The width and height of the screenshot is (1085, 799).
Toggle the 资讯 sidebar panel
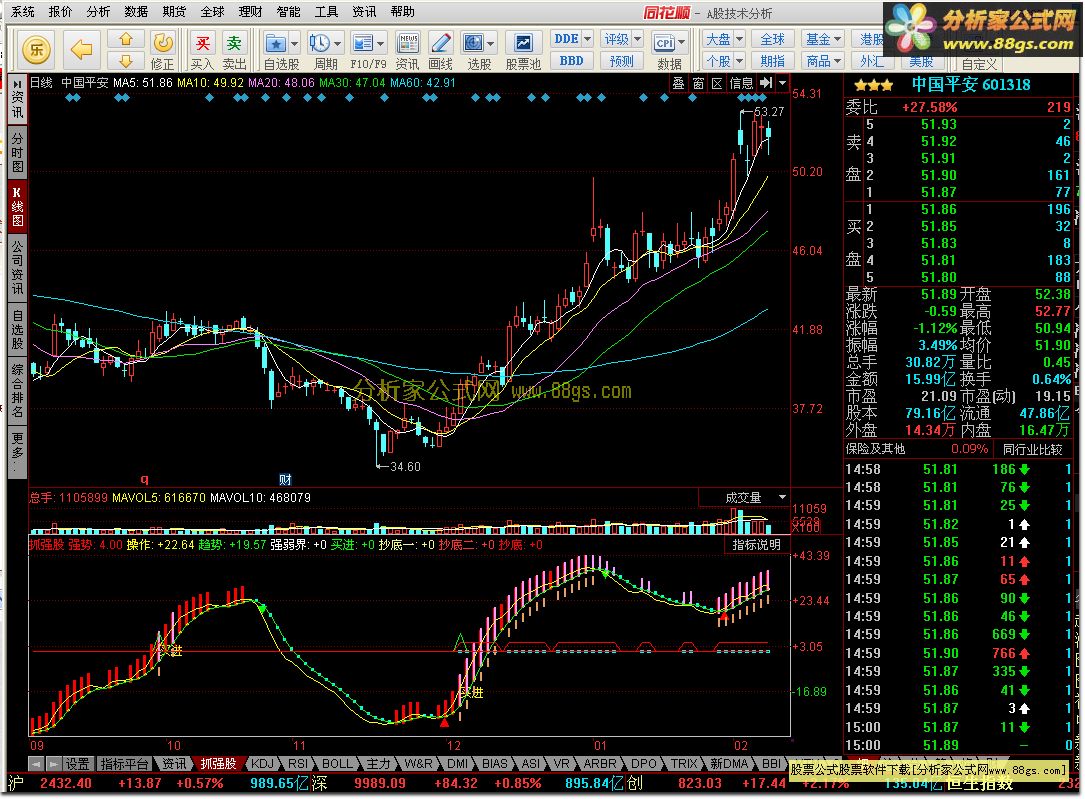pos(17,99)
